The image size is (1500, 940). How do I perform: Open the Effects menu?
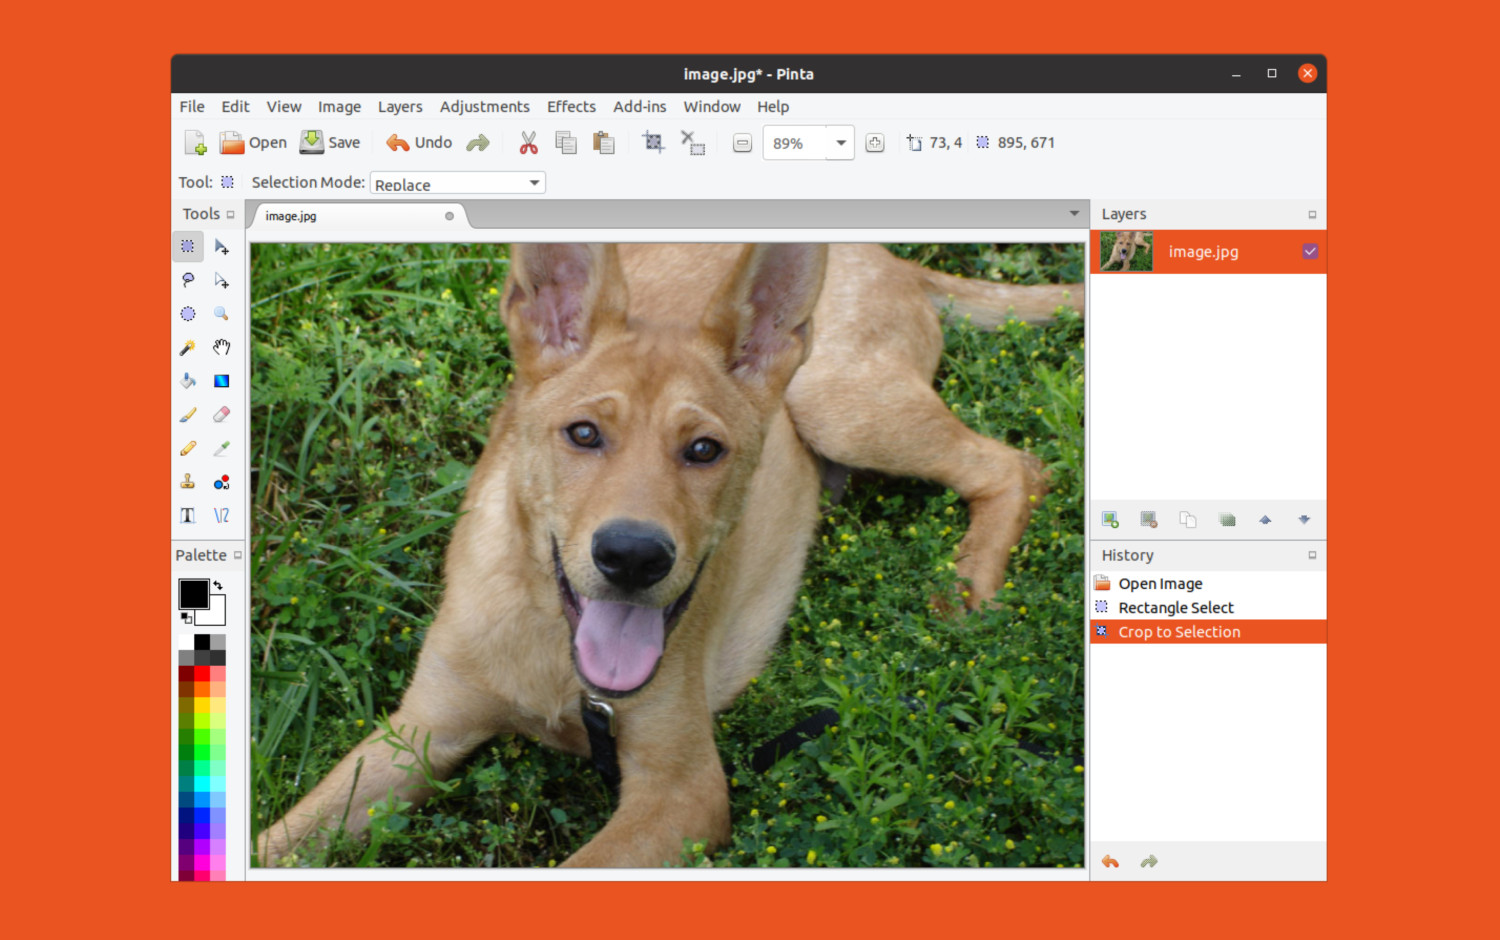click(x=571, y=107)
